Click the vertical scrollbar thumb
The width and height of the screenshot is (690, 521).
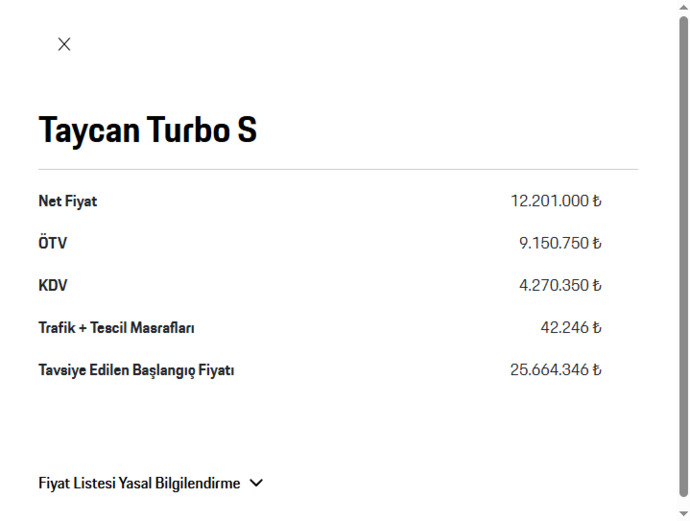[683, 256]
